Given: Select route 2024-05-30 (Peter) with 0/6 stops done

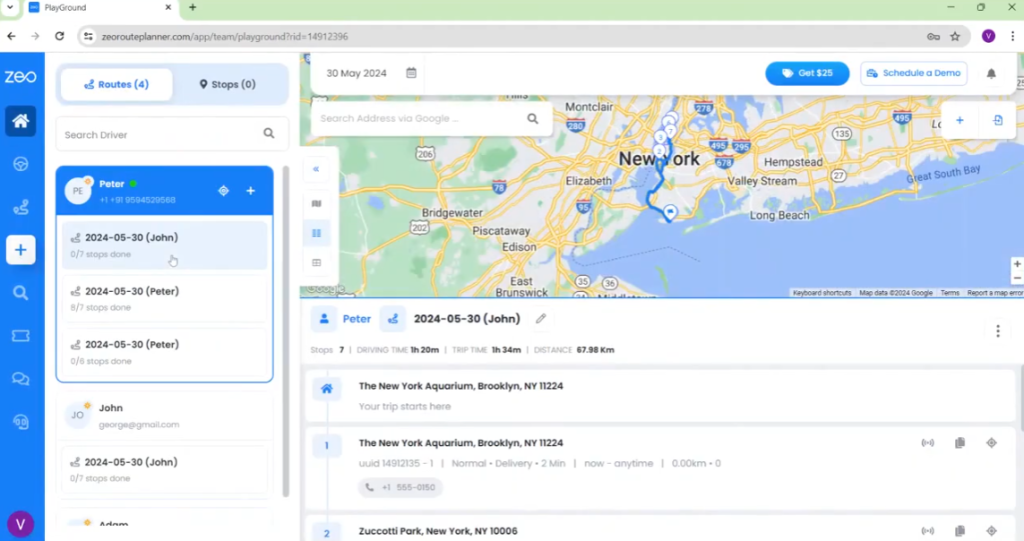Looking at the screenshot, I should 165,352.
